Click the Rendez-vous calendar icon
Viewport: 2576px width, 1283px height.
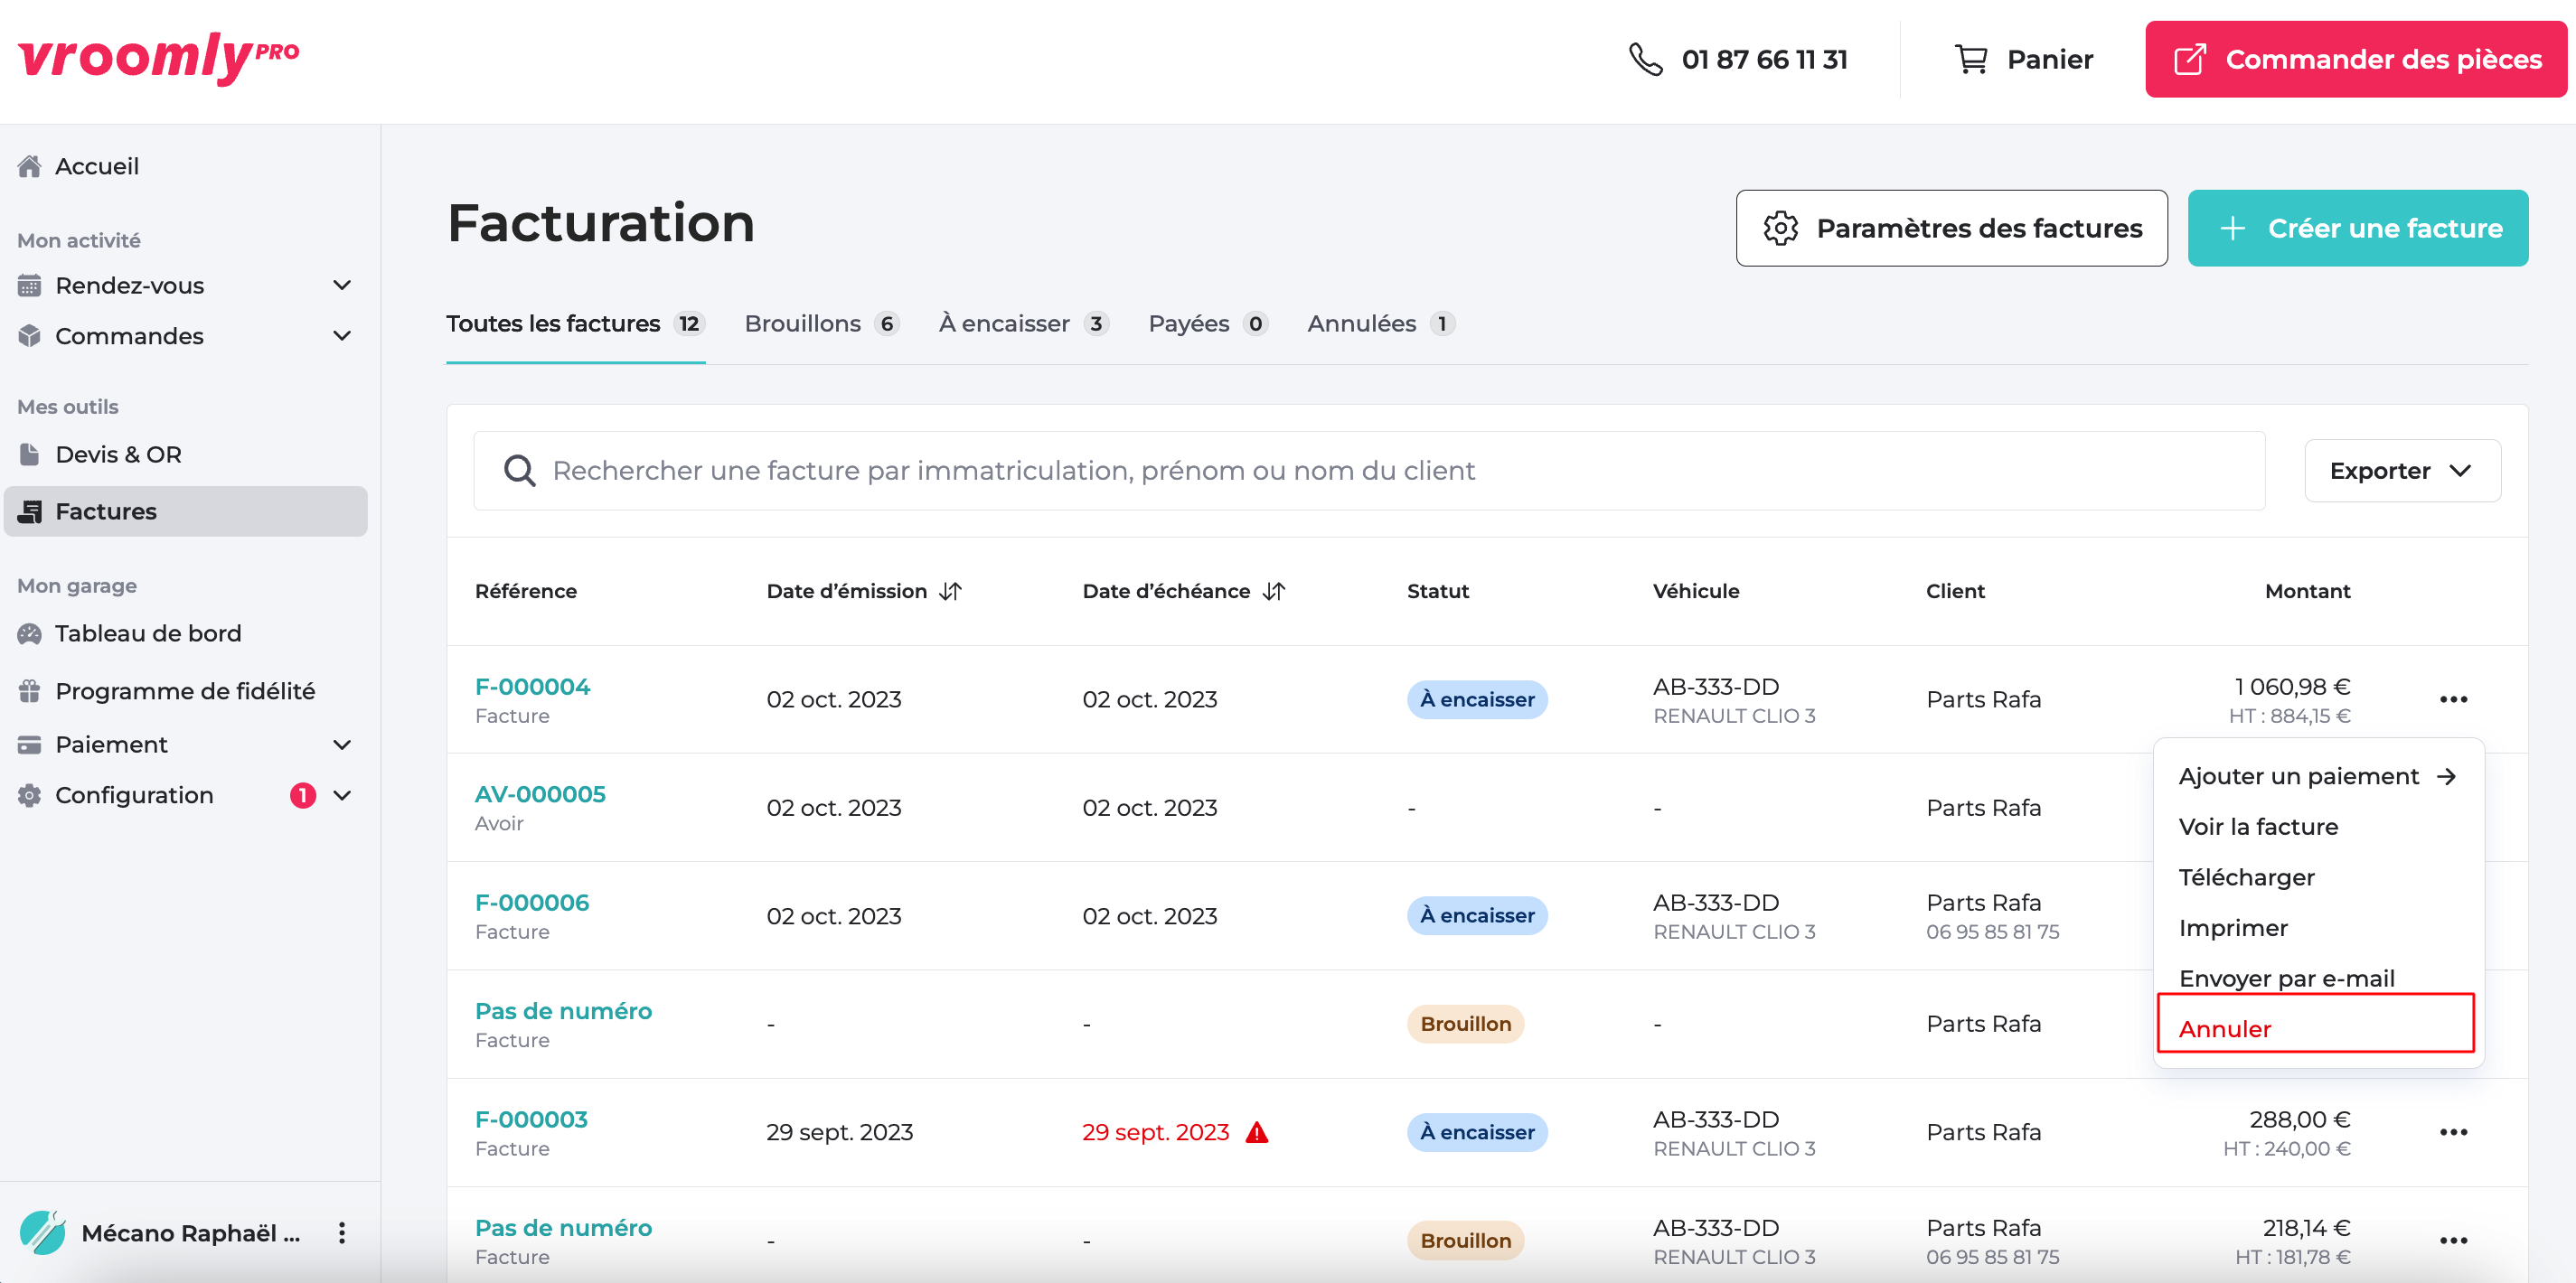pos(30,286)
